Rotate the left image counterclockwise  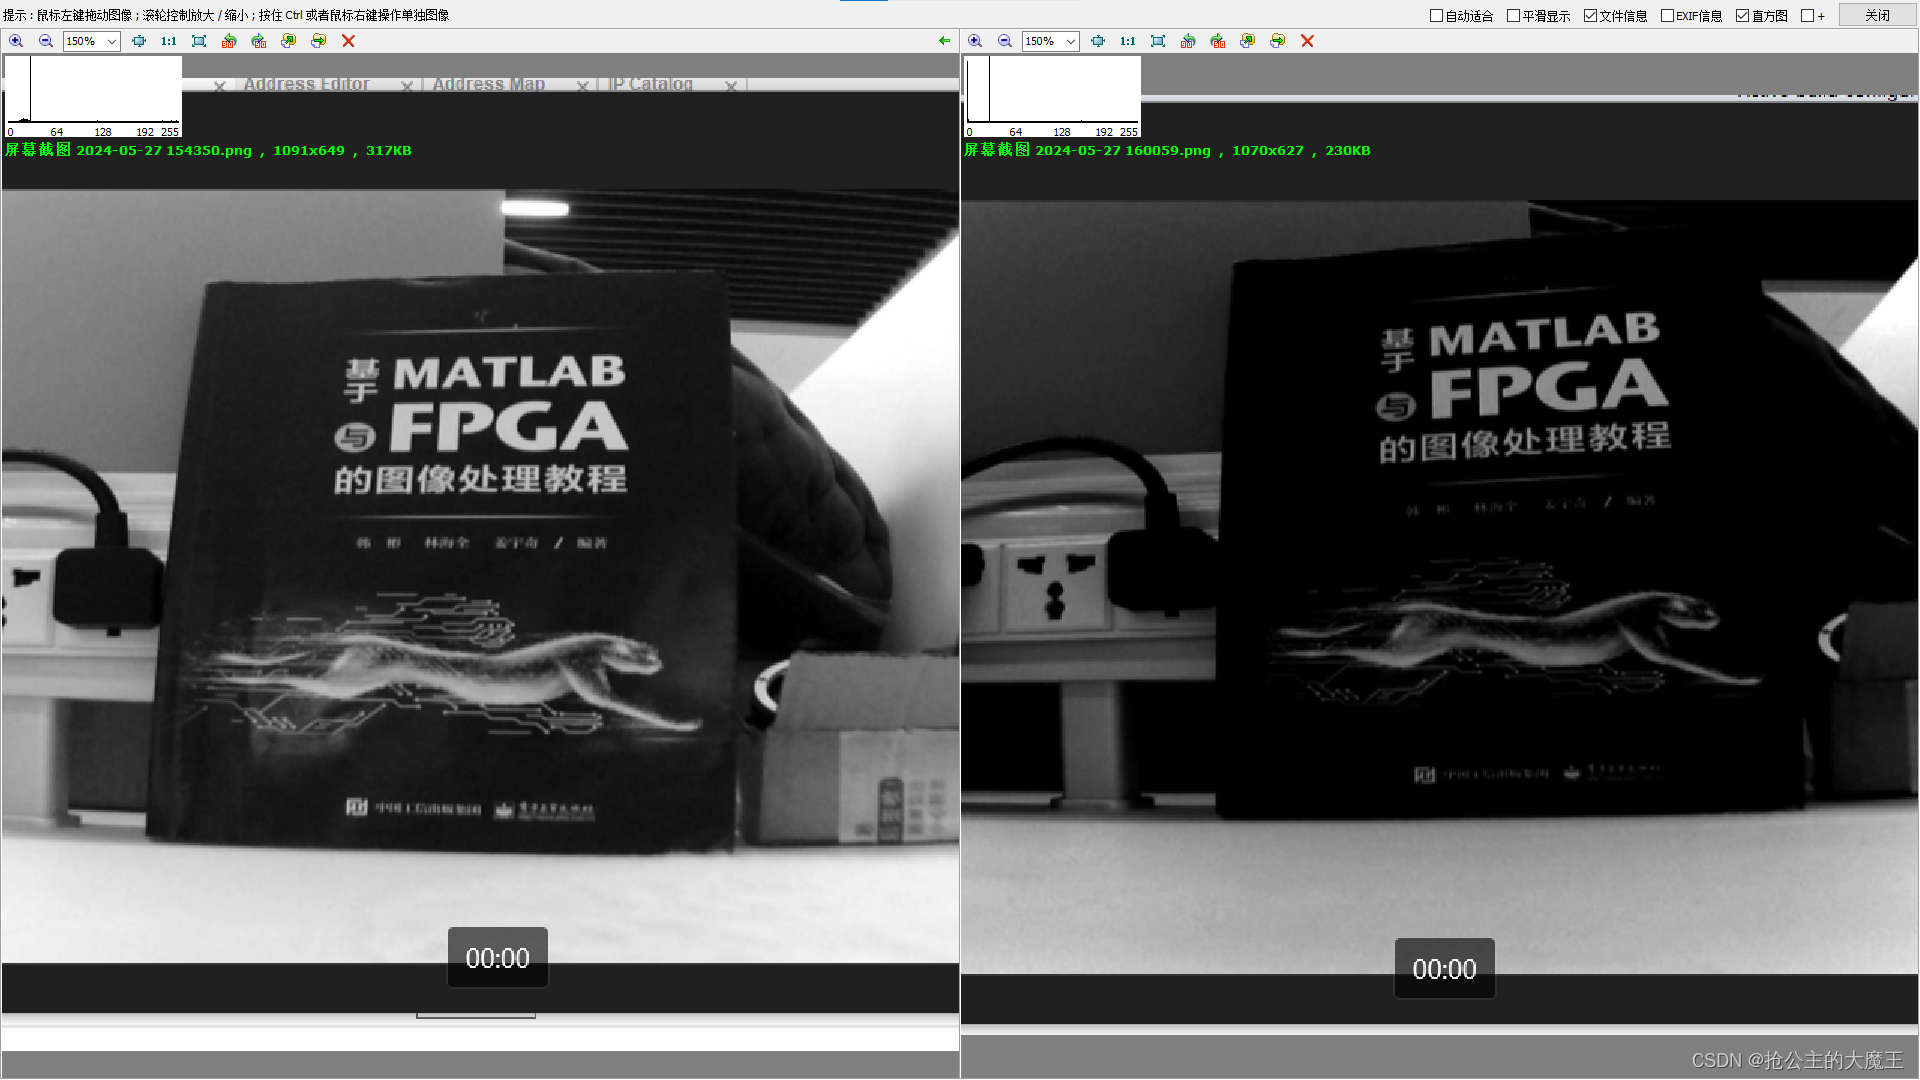229,41
